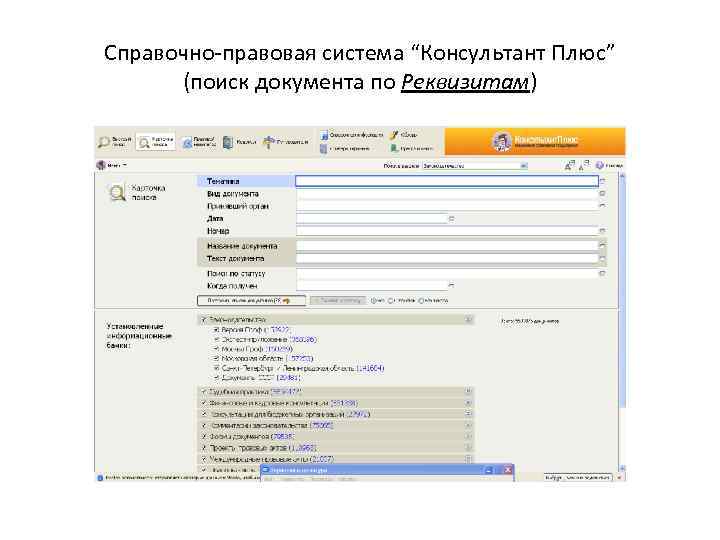Viewport: 720px width, 540px height.
Task: Open the selector button at the end of Поиск по статусу field
Action: (x=602, y=273)
